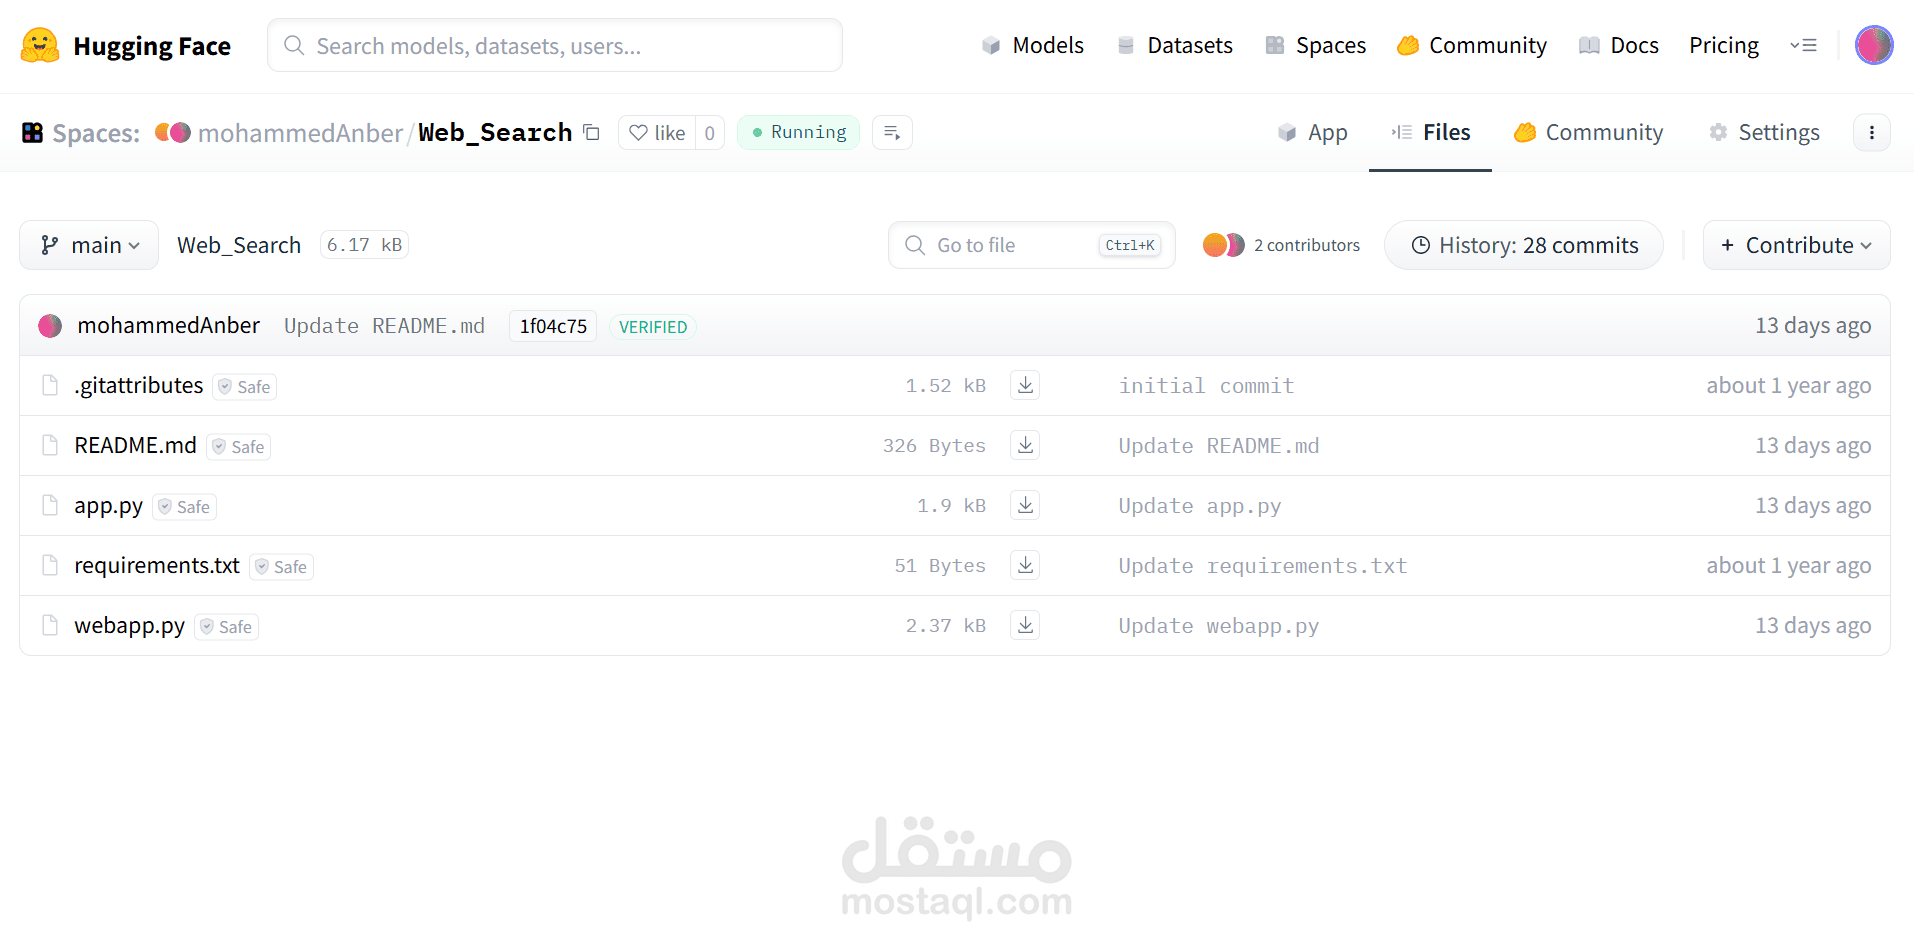Open the logs icon next to Running

click(892, 133)
